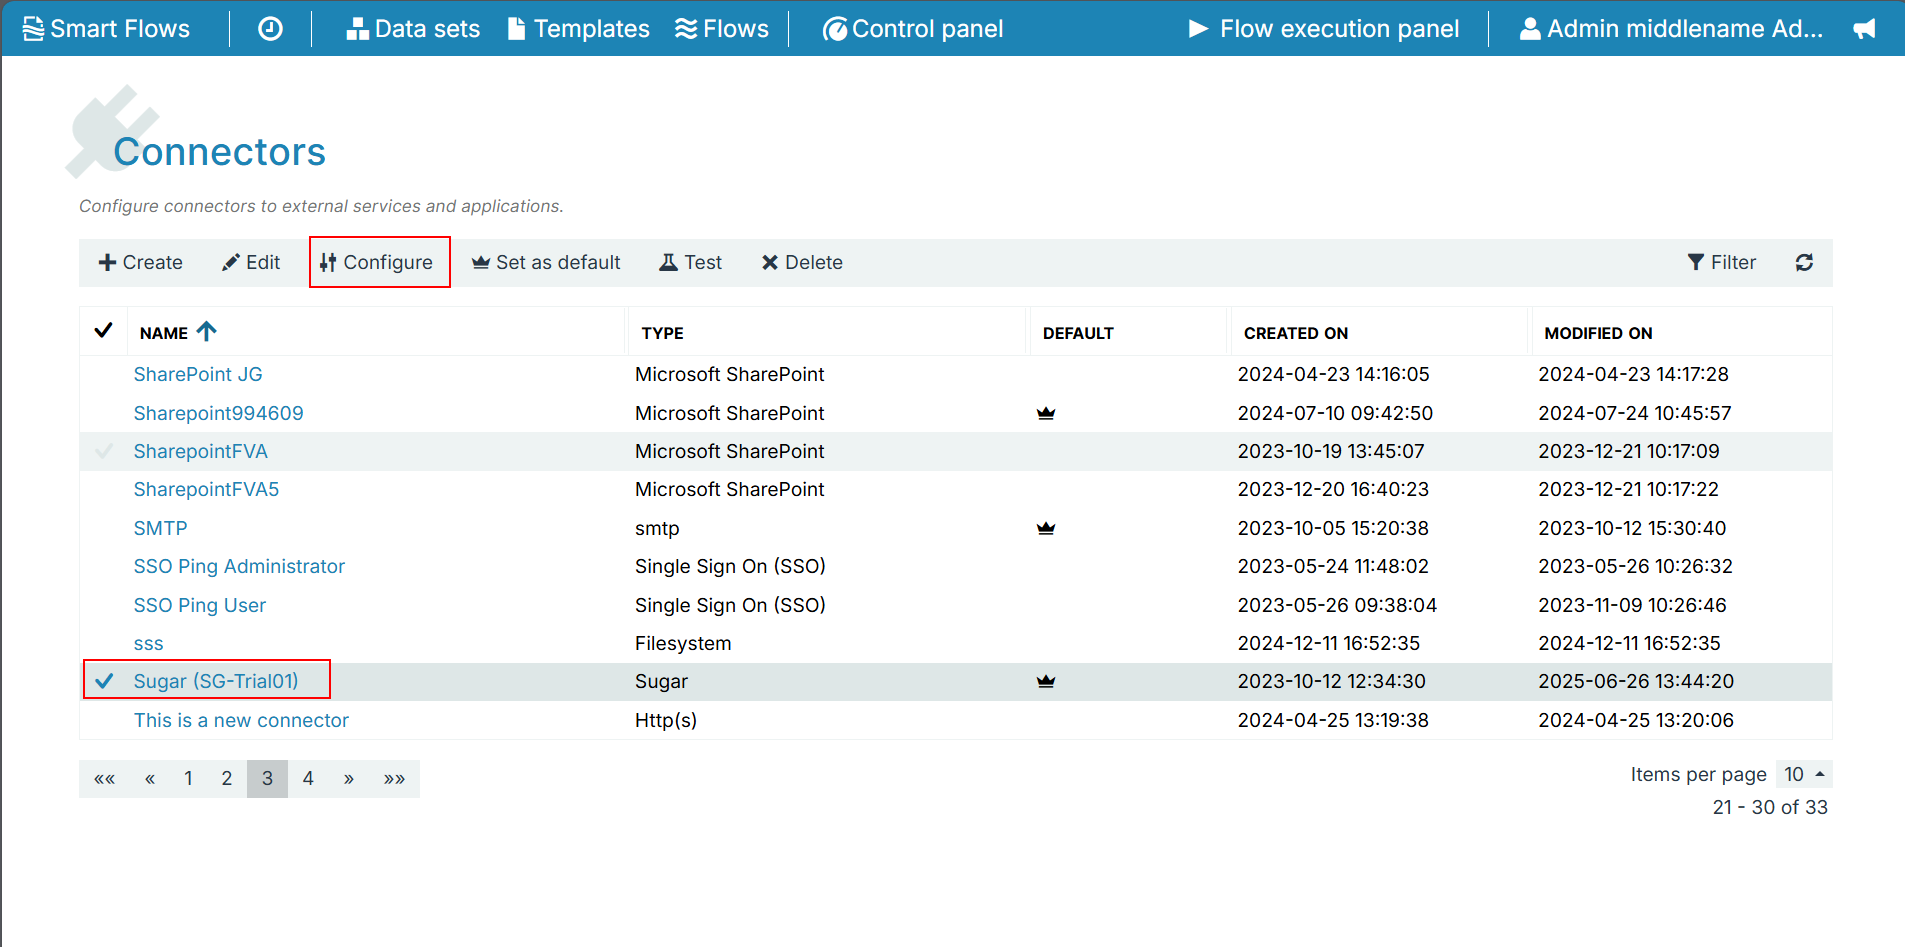Toggle the select-all checkmark in header
This screenshot has height=947, width=1907.
tap(103, 331)
